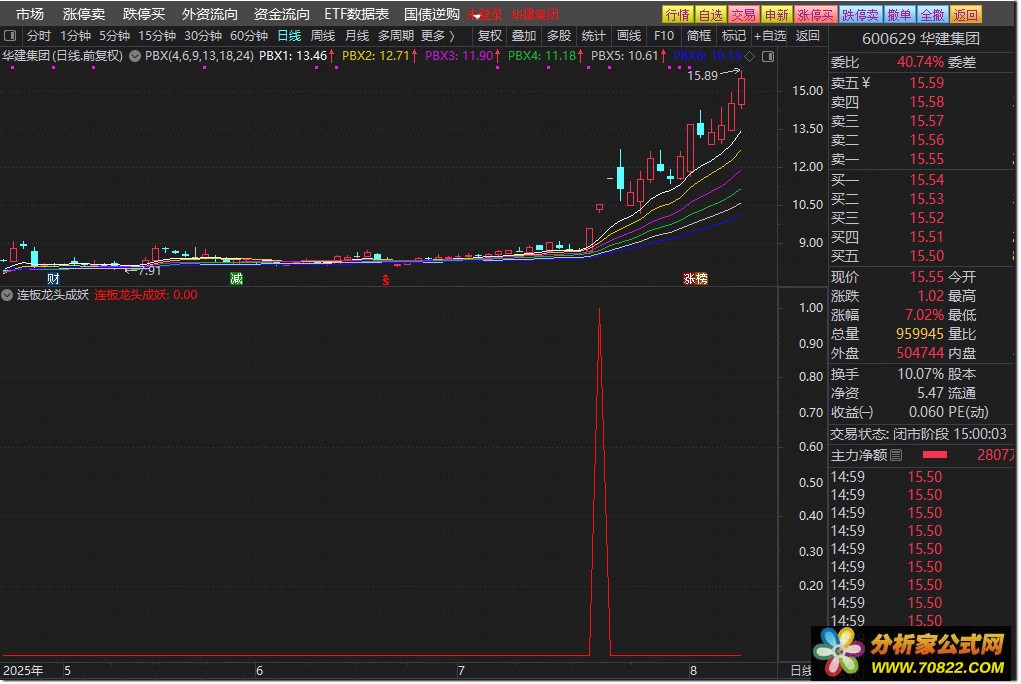Image resolution: width=1021 pixels, height=684 pixels.
Task: Select the 30分钟 period
Action: click(203, 36)
